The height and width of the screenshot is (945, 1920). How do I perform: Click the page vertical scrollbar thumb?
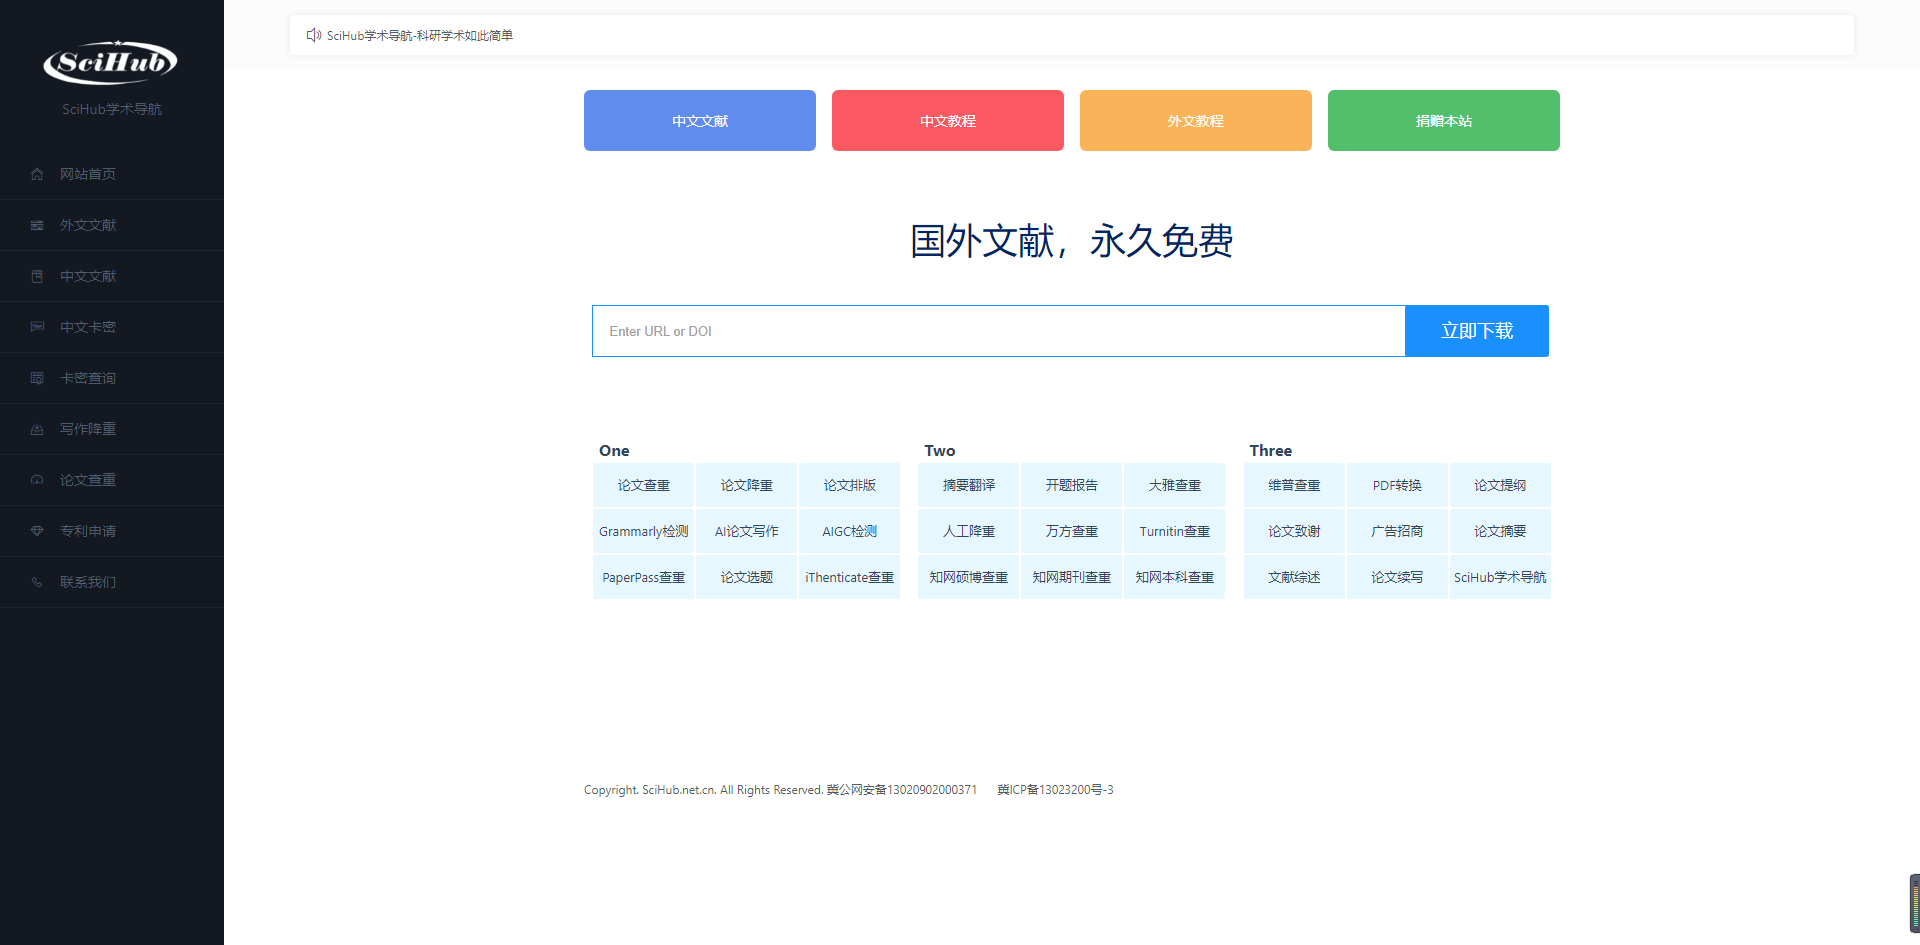click(1915, 903)
